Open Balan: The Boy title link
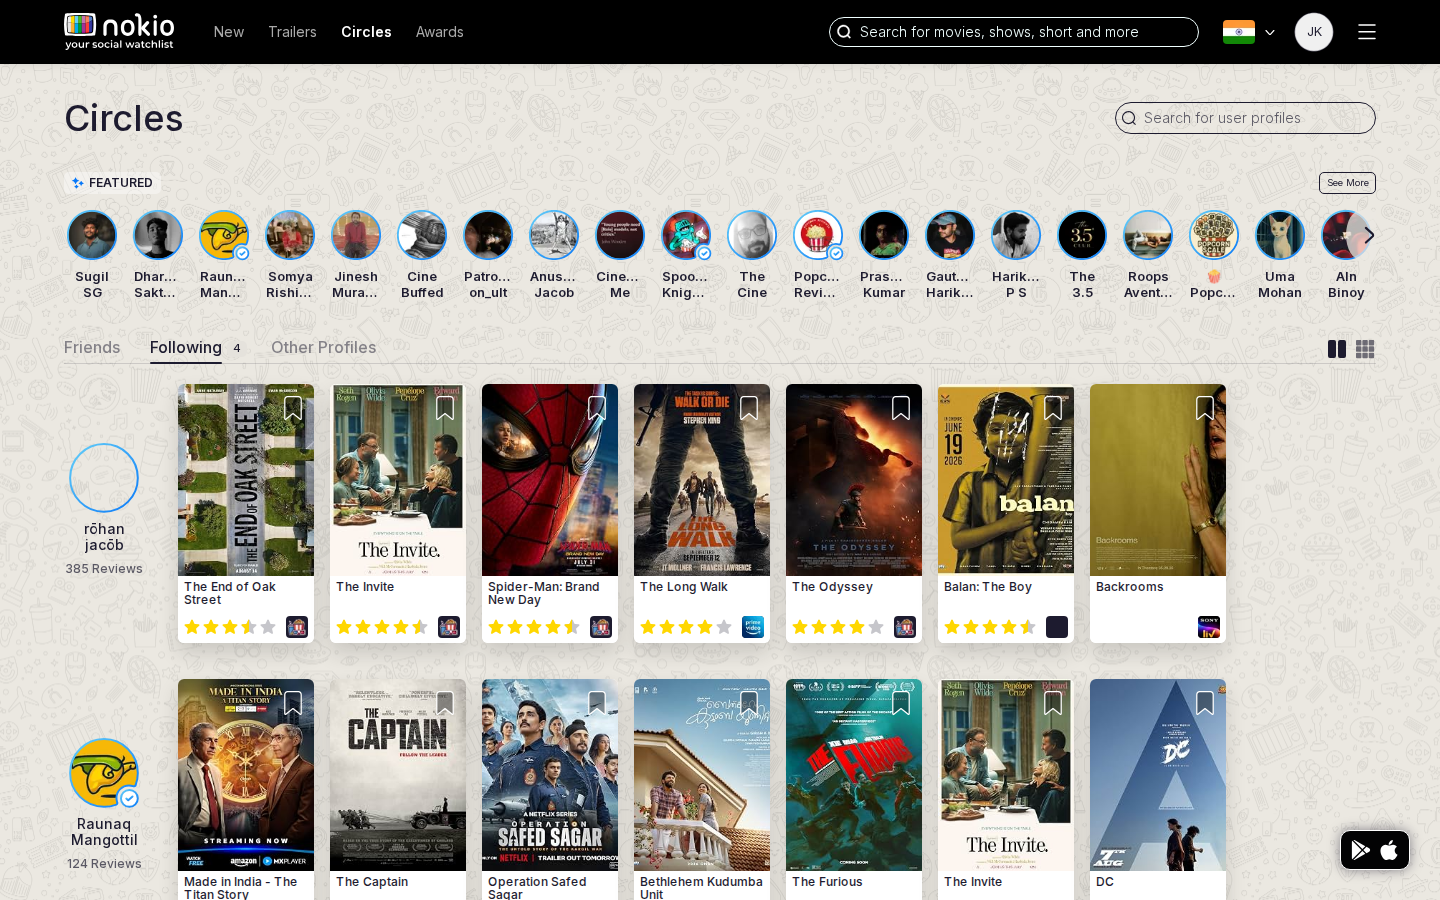 988,587
